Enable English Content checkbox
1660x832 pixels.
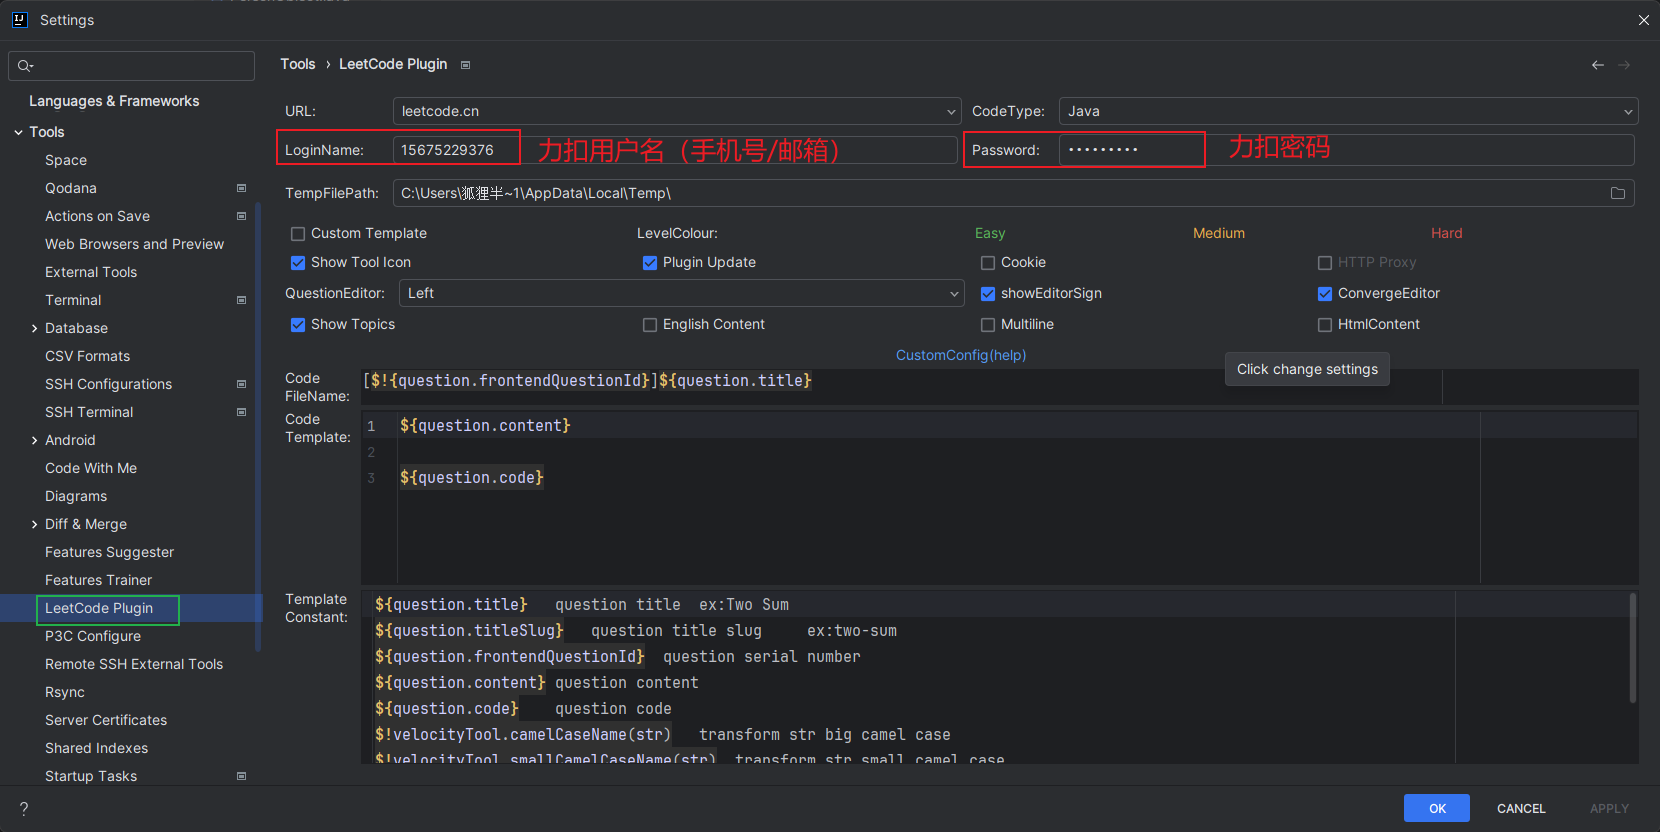[650, 325]
